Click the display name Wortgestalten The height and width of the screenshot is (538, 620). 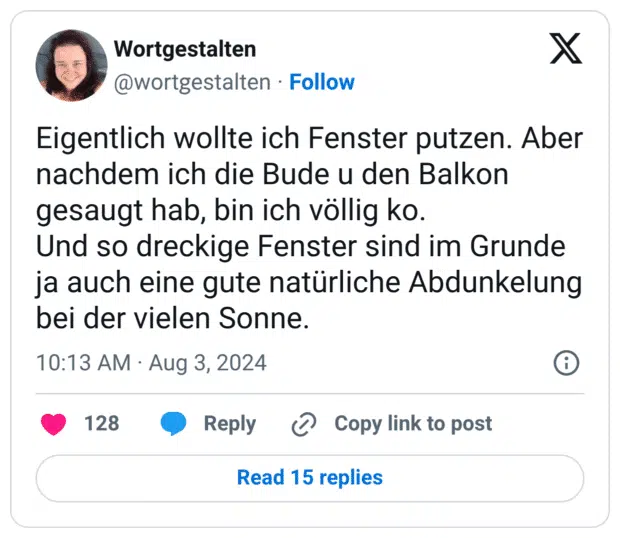click(x=185, y=49)
